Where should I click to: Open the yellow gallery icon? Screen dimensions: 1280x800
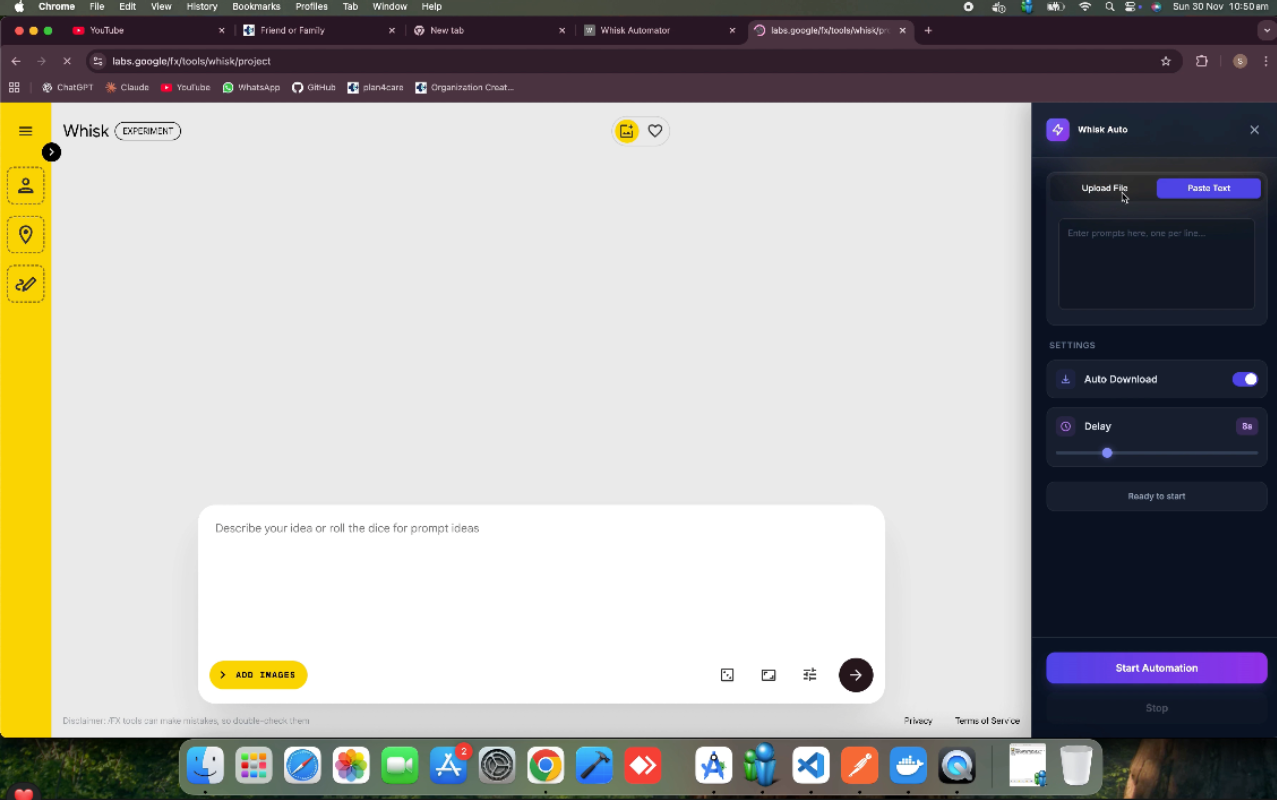626,130
